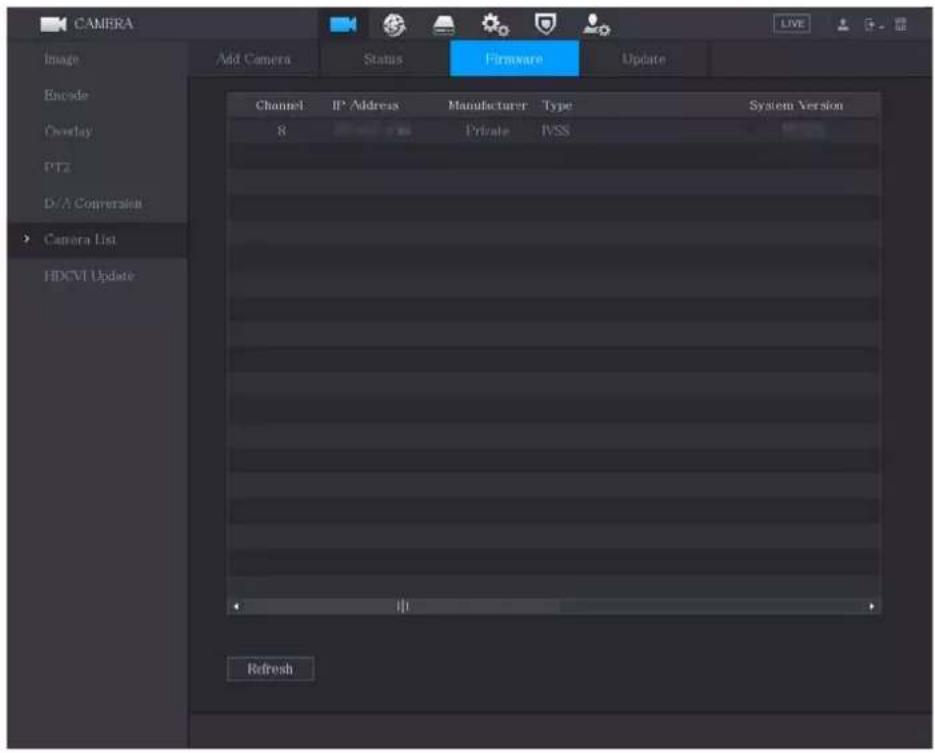The image size is (935, 753).
Task: Switch to the Add Camera tab
Action: pos(253,59)
